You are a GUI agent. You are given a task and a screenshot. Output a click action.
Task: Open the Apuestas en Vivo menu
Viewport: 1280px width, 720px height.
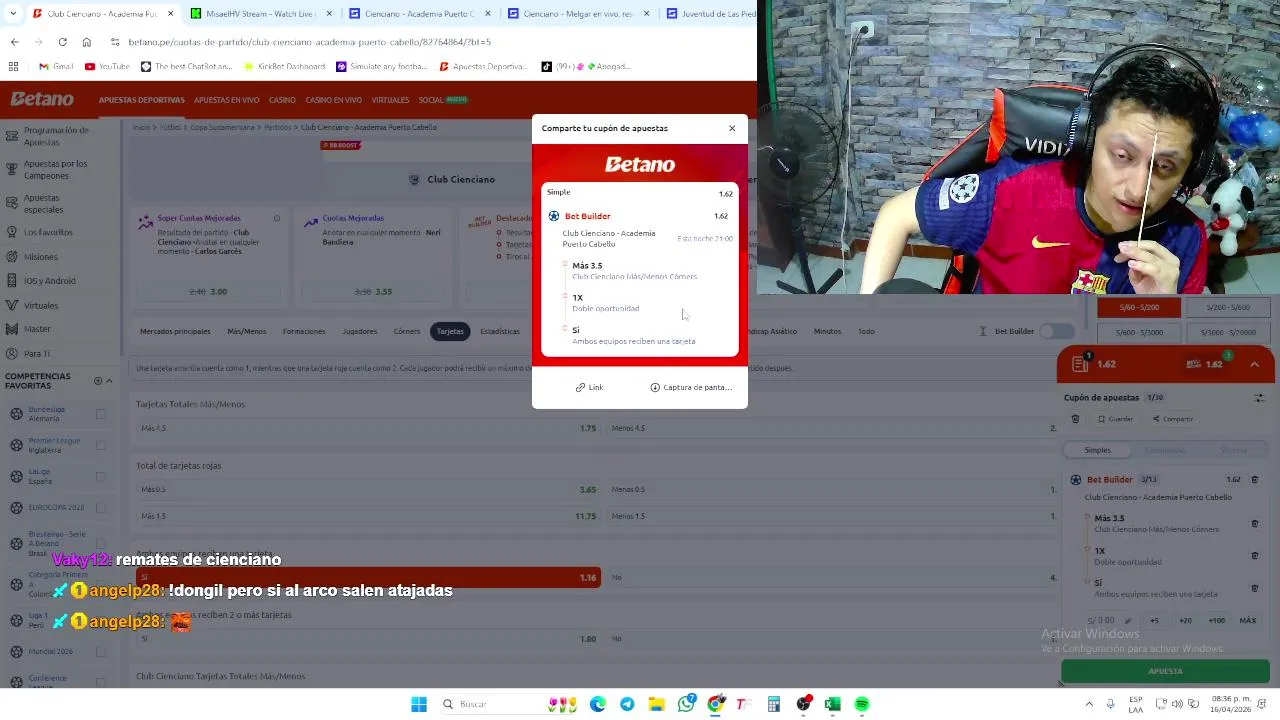click(x=227, y=100)
